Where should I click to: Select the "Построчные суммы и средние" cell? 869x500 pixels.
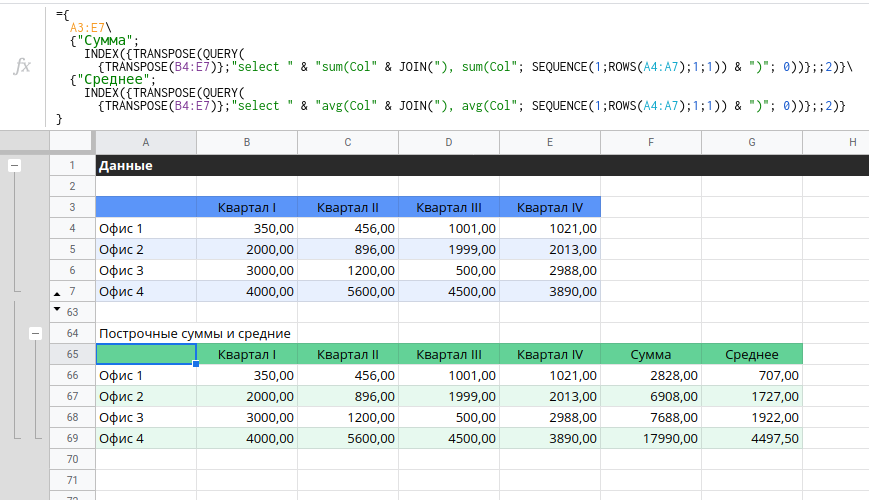194,332
